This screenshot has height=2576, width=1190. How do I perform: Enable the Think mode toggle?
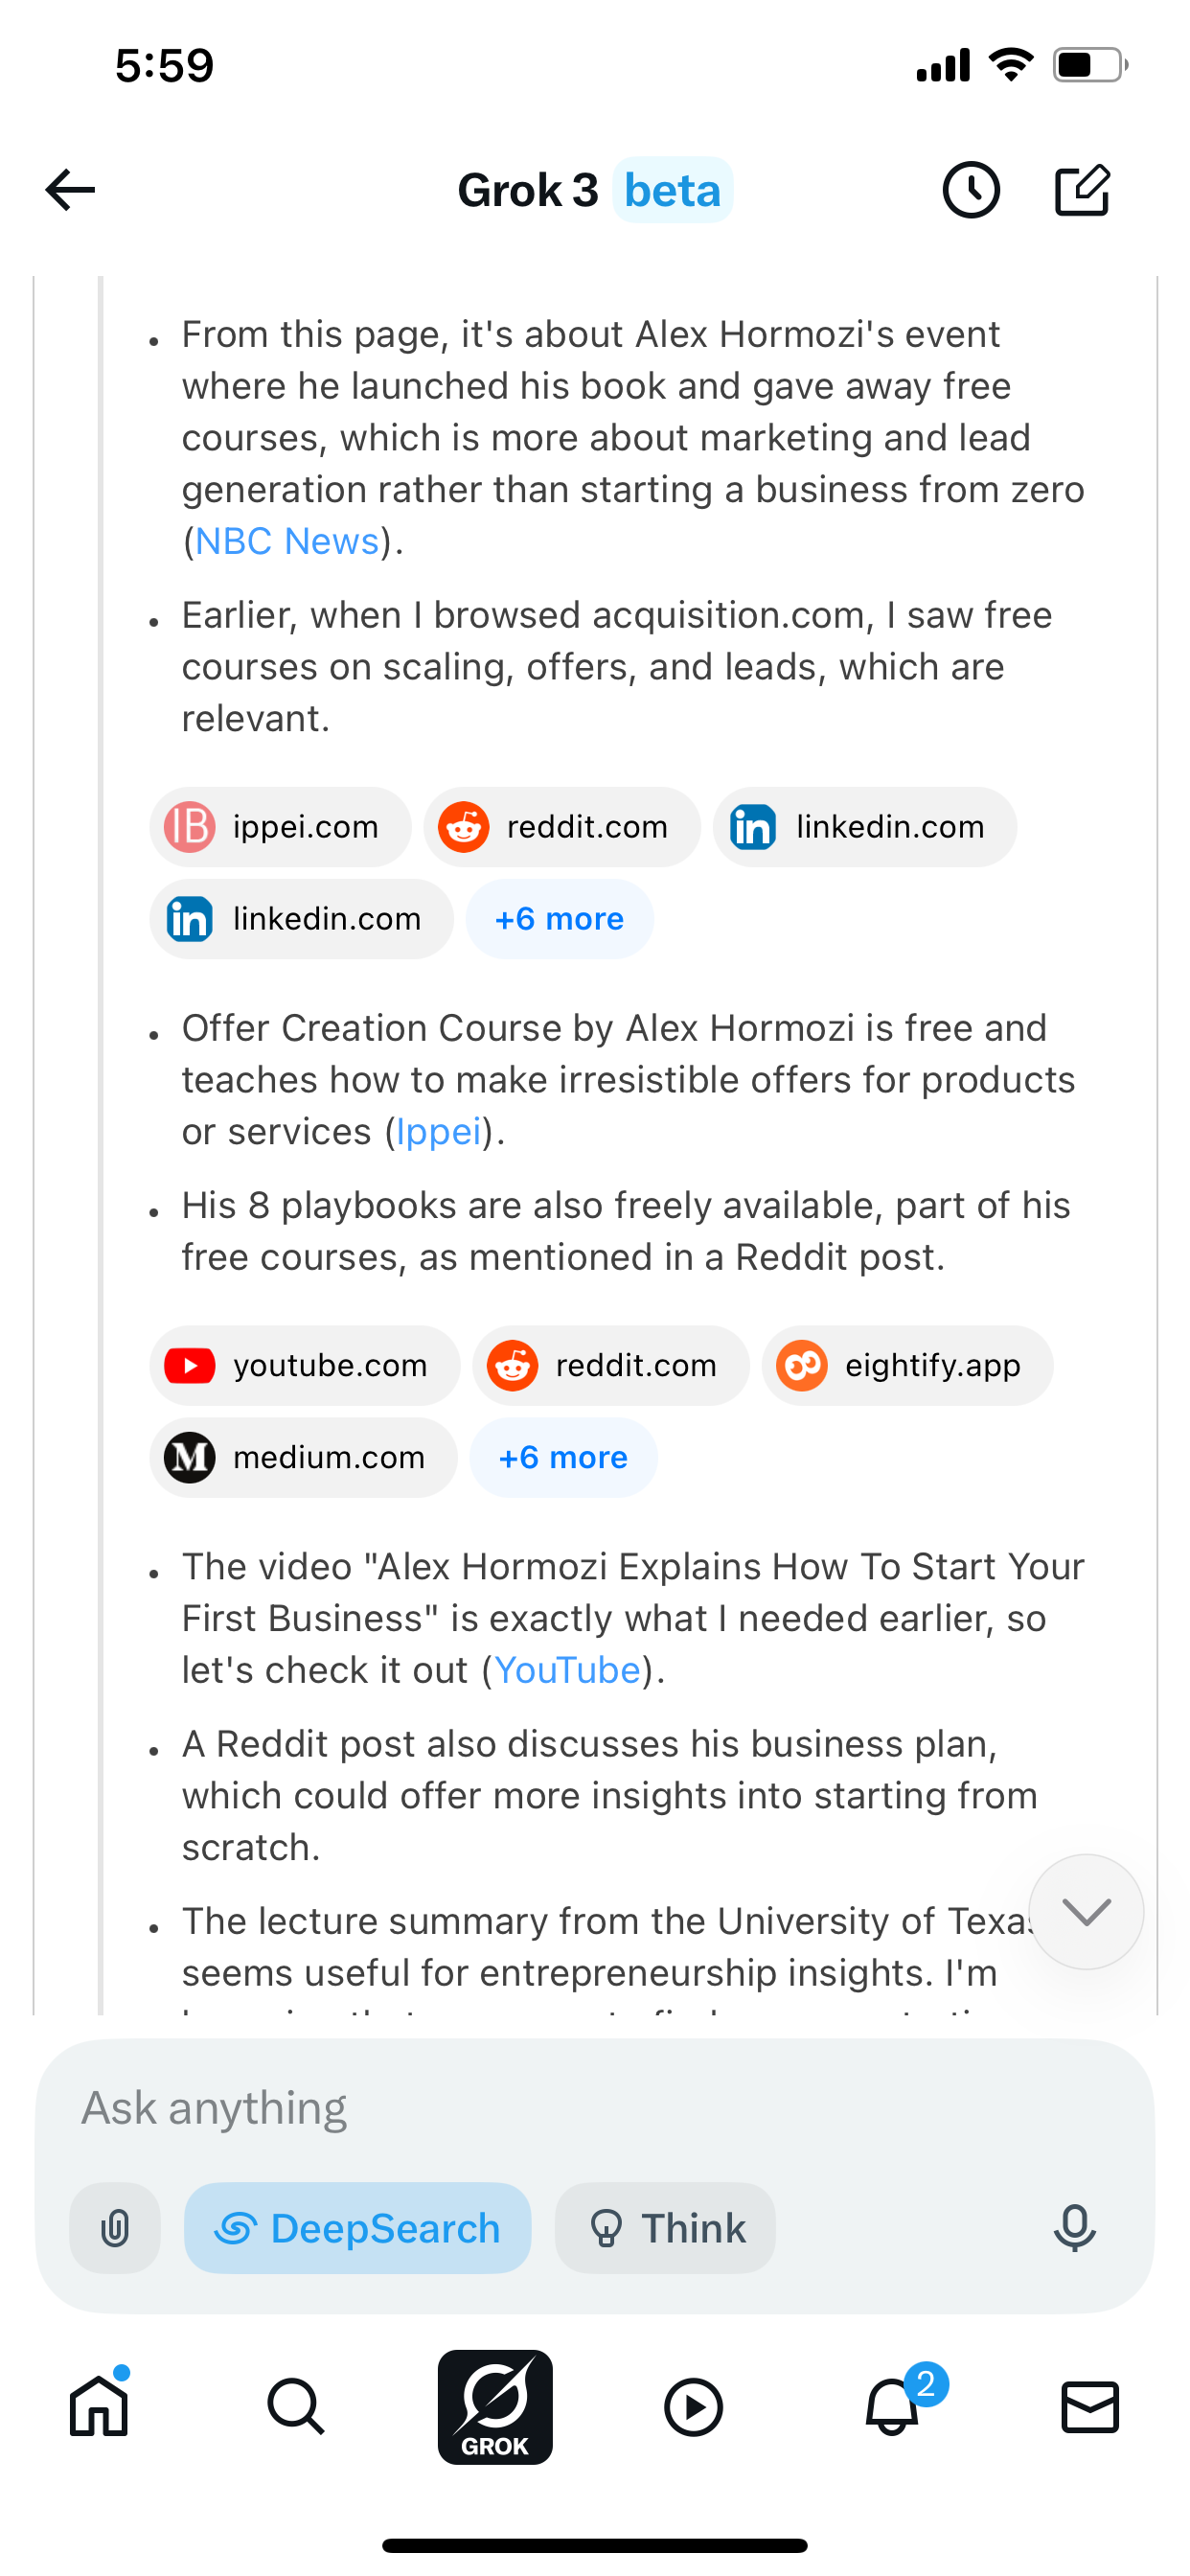pos(665,2228)
